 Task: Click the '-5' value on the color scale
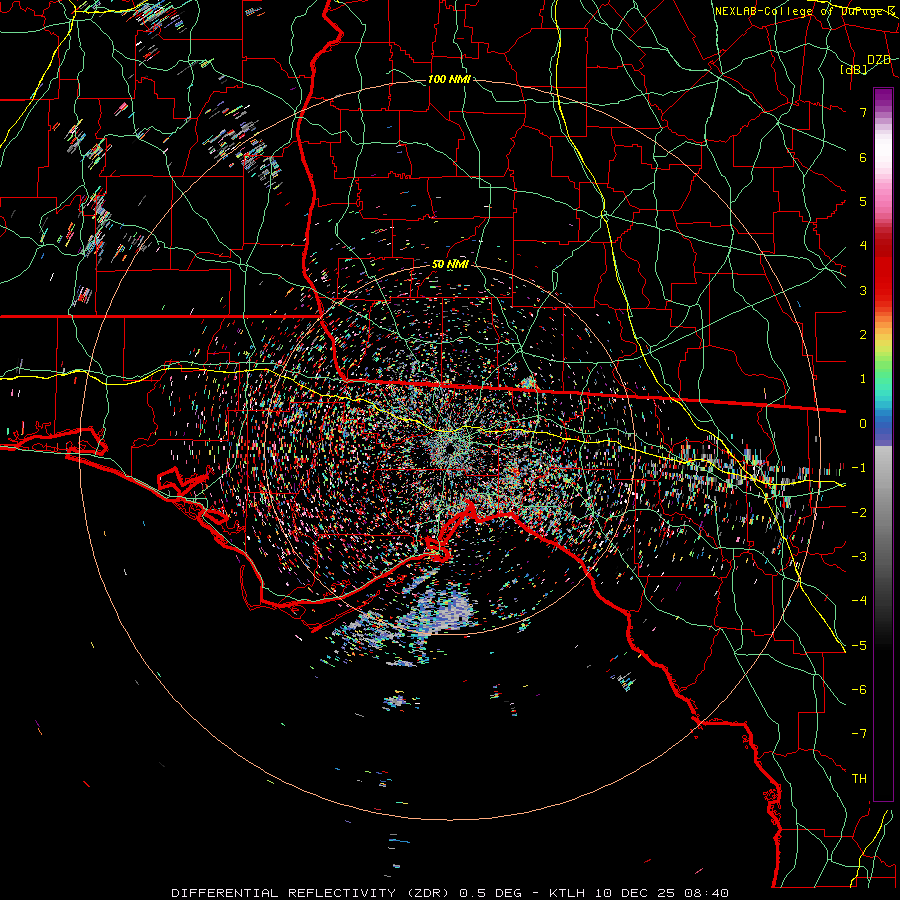tap(859, 646)
